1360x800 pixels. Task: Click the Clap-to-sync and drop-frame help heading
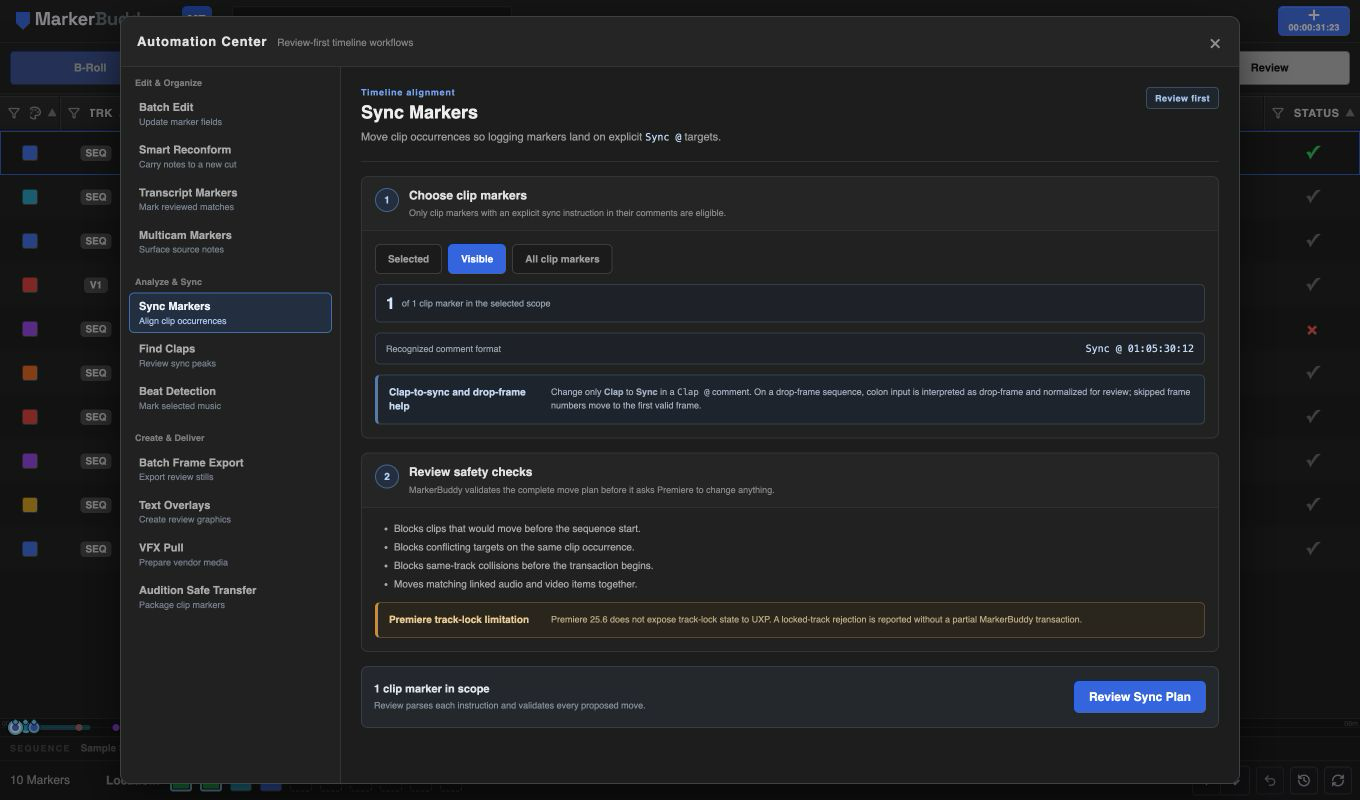coord(457,399)
